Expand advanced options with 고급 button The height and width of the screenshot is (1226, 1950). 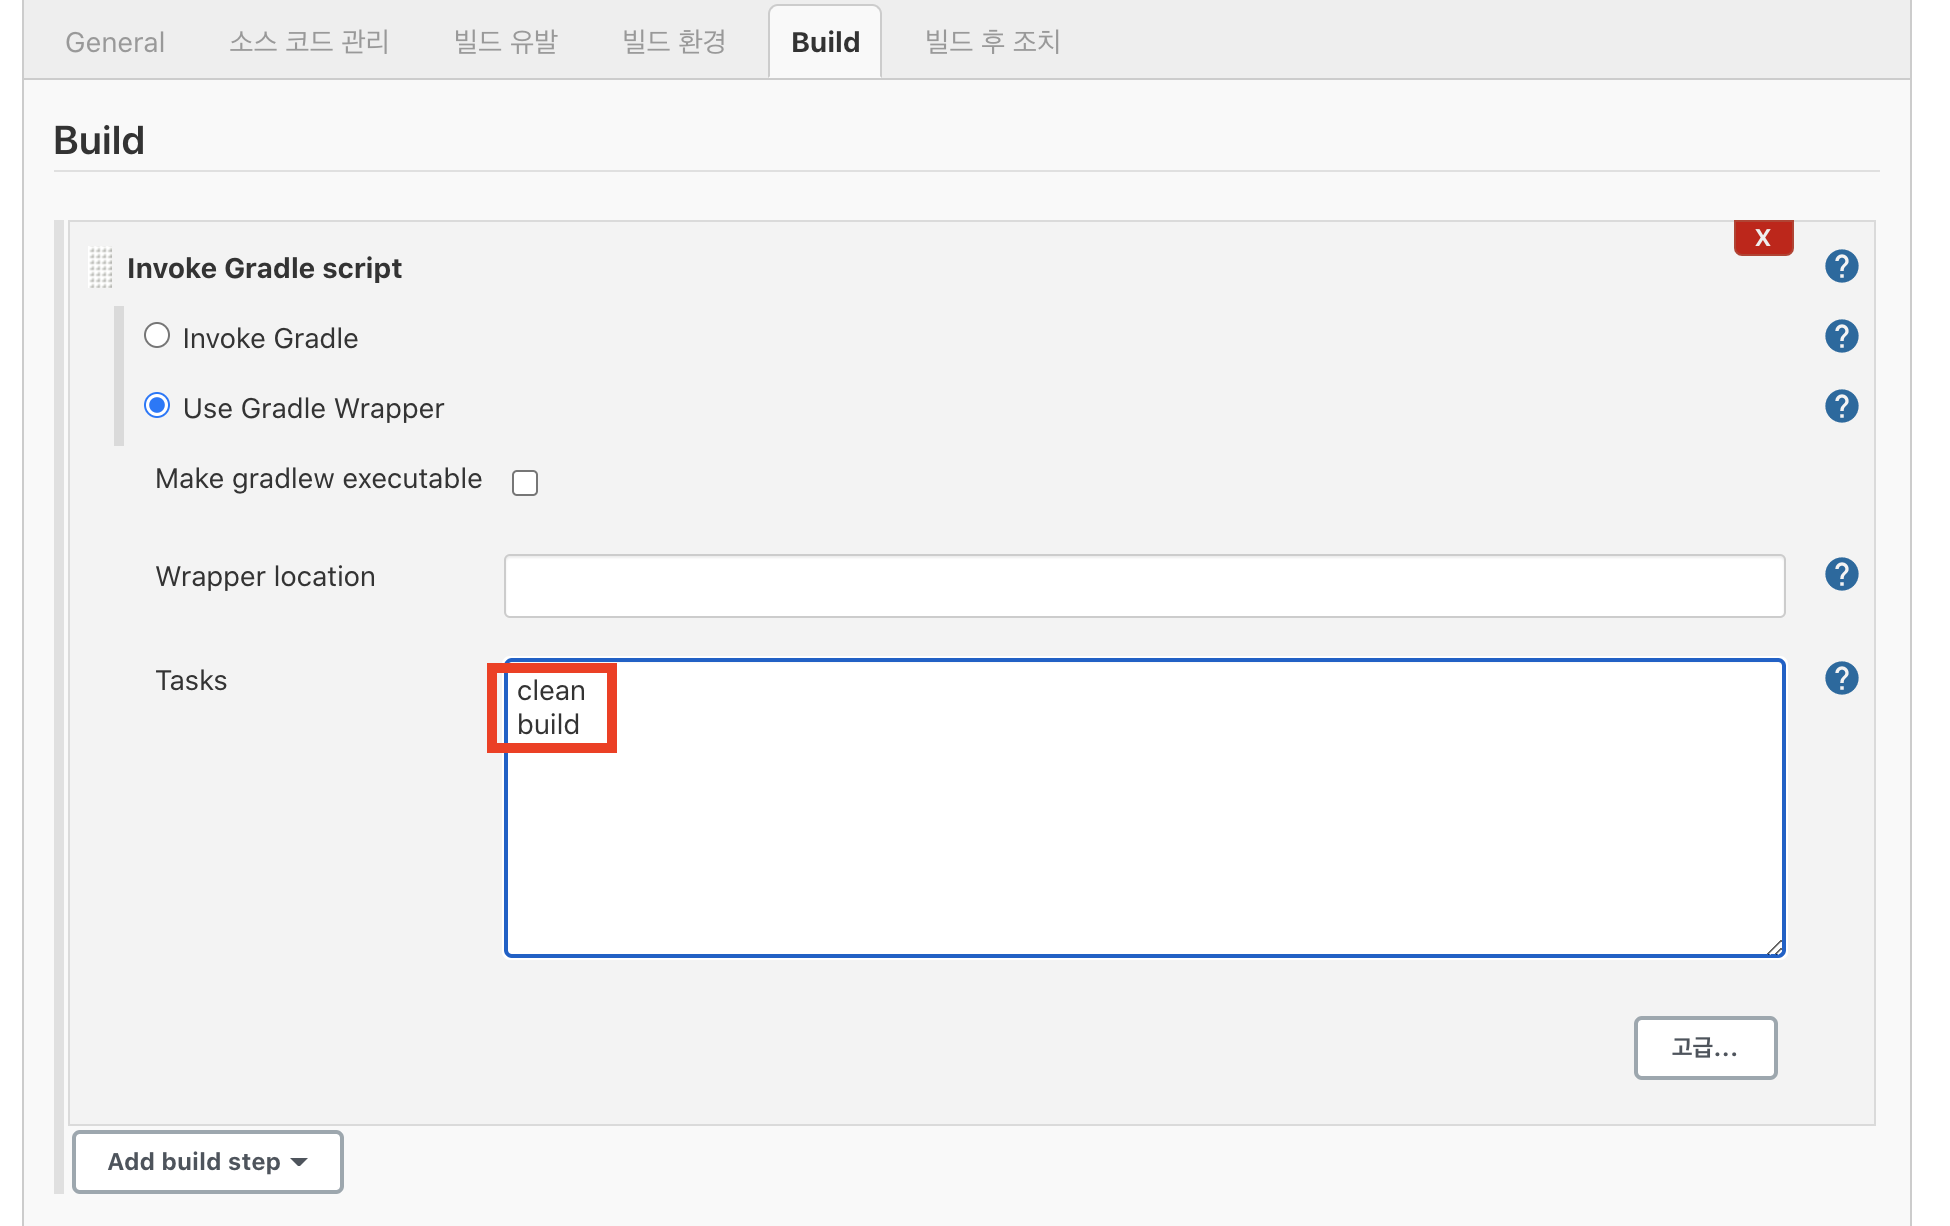click(x=1705, y=1048)
